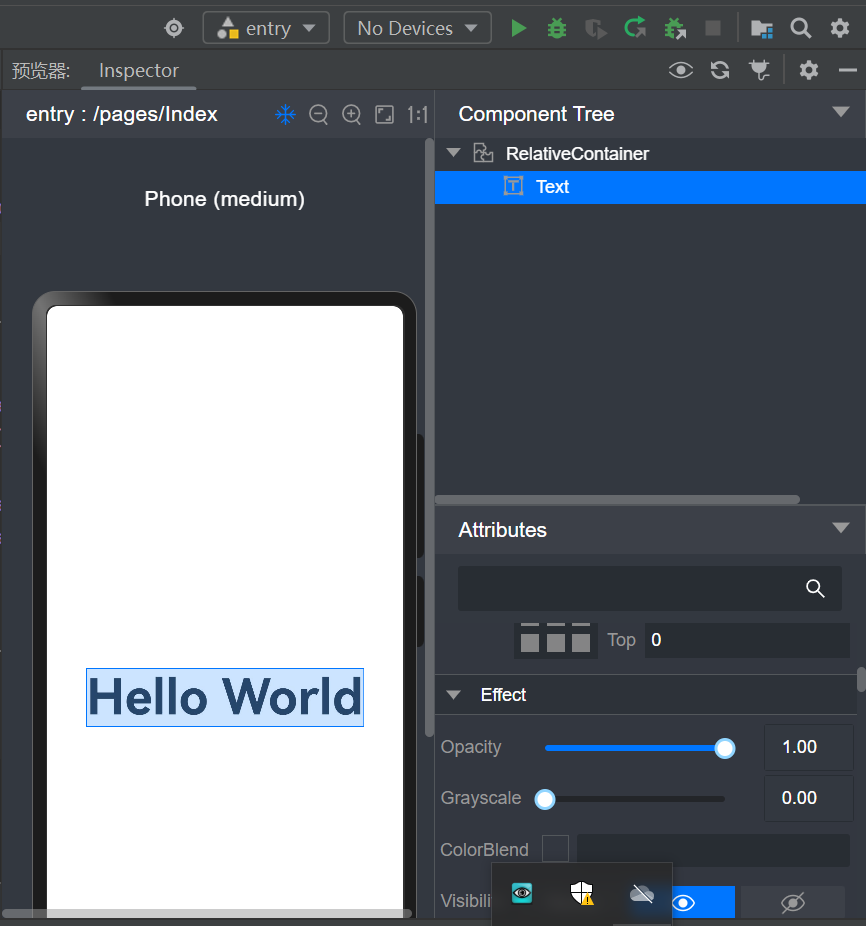Refresh the previewer with circular arrows icon
Screen dimensions: 866x926
pyautogui.click(x=720, y=70)
